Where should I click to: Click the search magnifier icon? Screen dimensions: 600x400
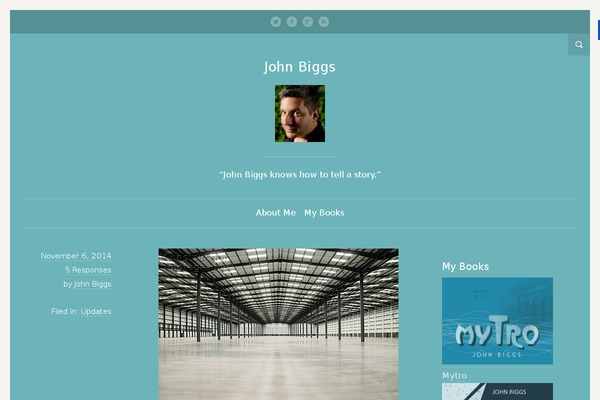(x=579, y=44)
